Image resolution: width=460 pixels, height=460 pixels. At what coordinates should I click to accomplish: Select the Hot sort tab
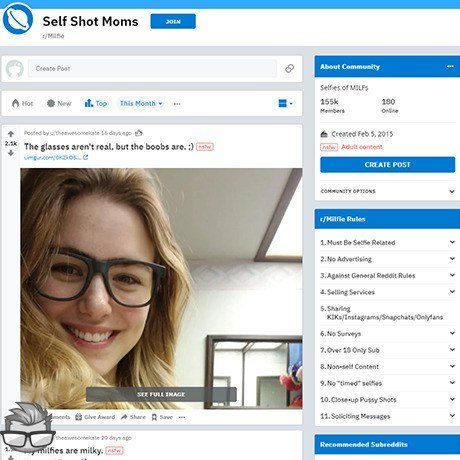[x=23, y=104]
